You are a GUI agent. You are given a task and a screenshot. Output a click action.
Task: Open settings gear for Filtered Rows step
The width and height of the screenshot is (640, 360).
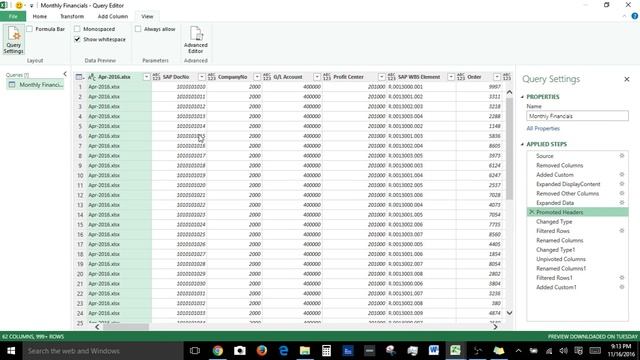[622, 231]
